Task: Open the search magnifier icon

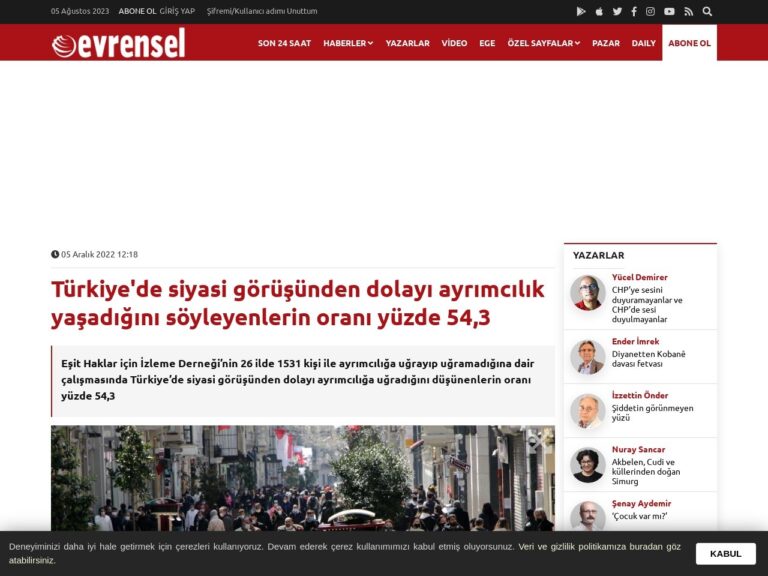Action: click(707, 12)
